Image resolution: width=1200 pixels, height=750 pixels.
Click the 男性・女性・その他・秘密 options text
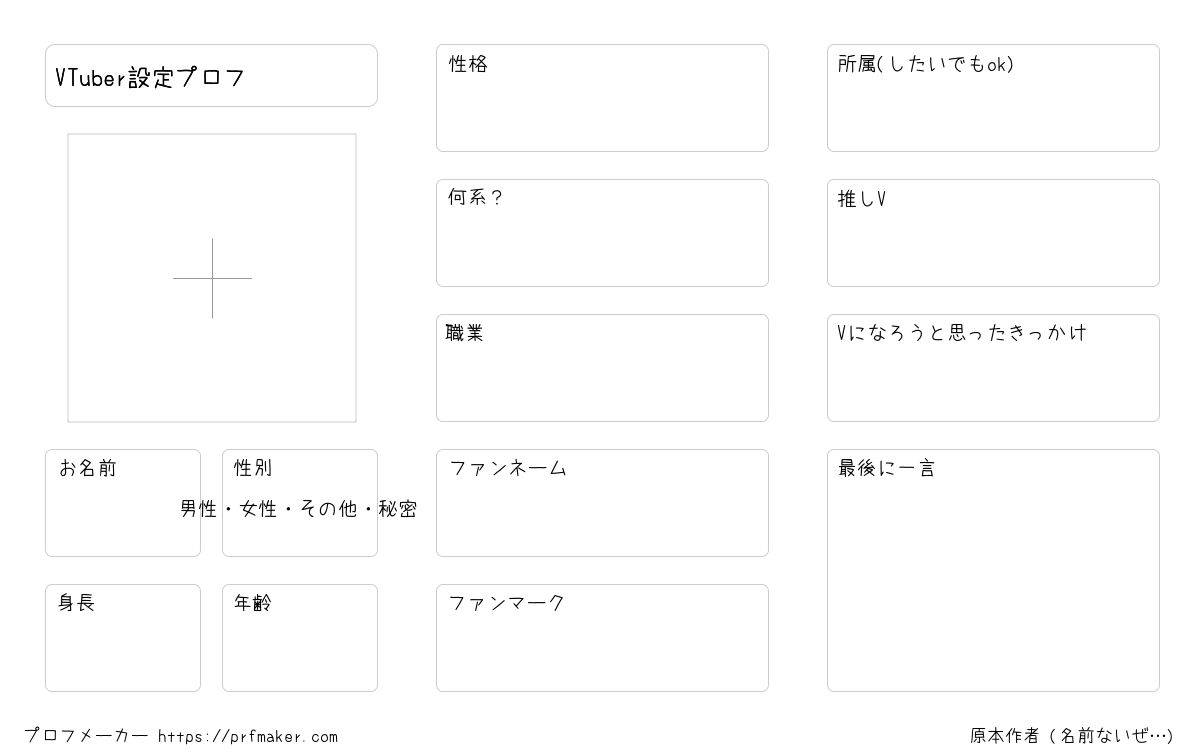299,509
